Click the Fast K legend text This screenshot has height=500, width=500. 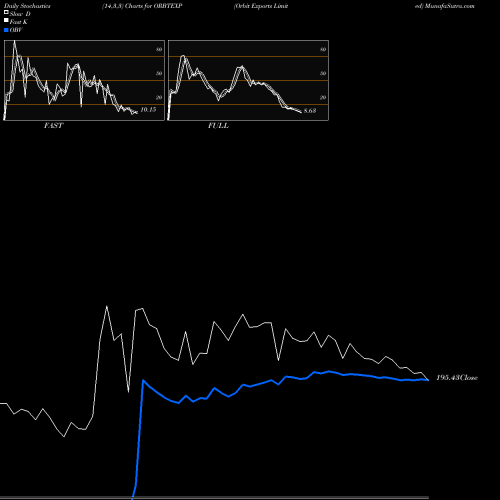click(19, 22)
